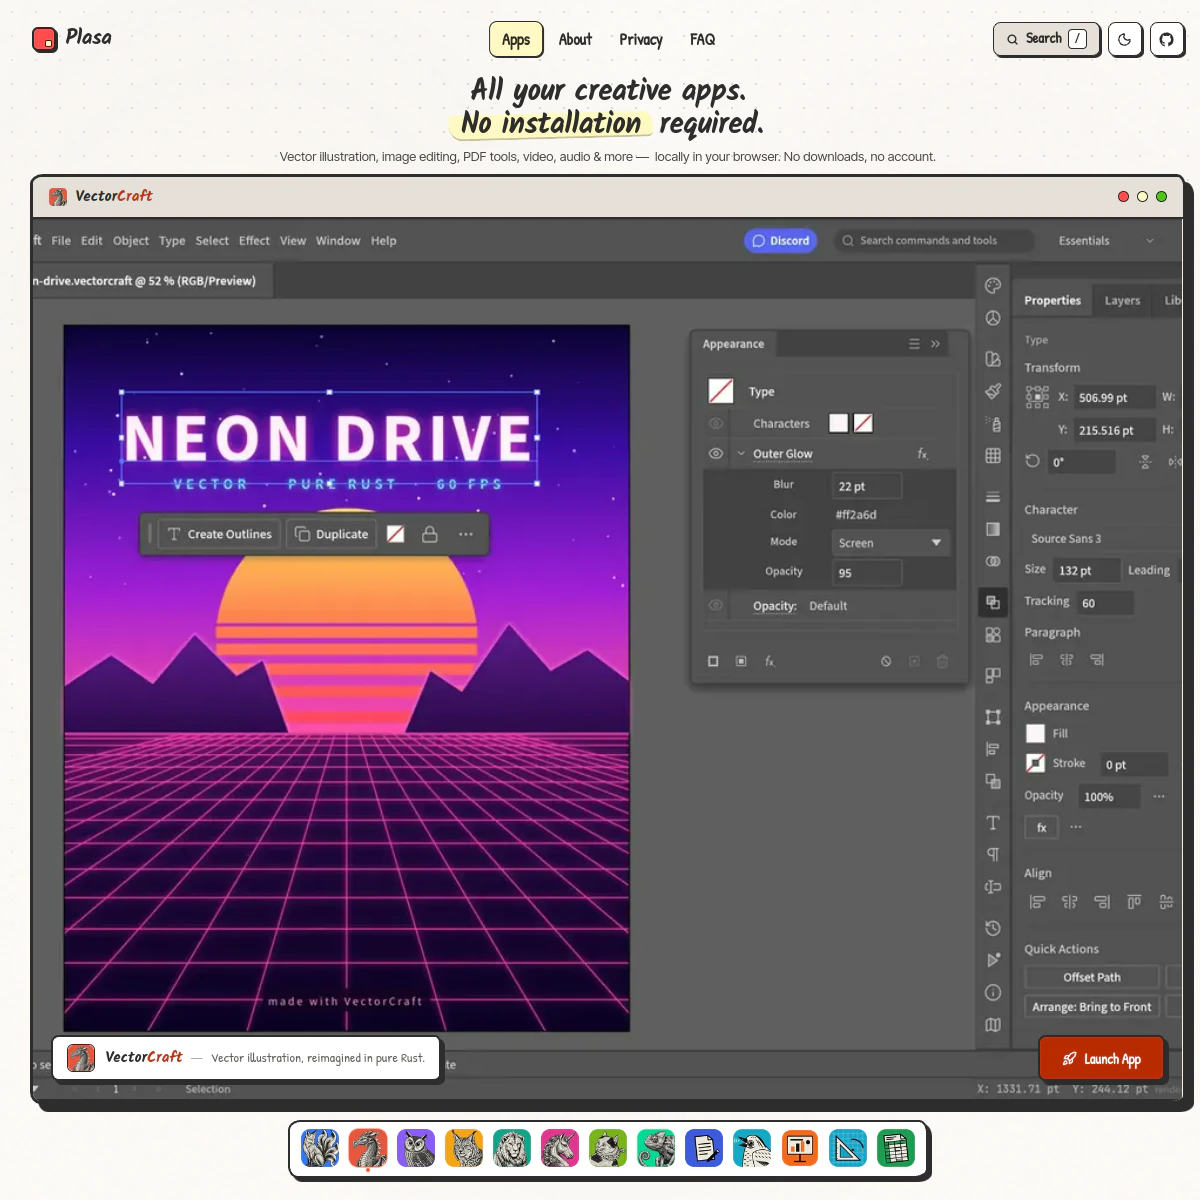Viewport: 1200px width, 1200px height.
Task: Open the presentation chart app in dock
Action: pos(800,1148)
